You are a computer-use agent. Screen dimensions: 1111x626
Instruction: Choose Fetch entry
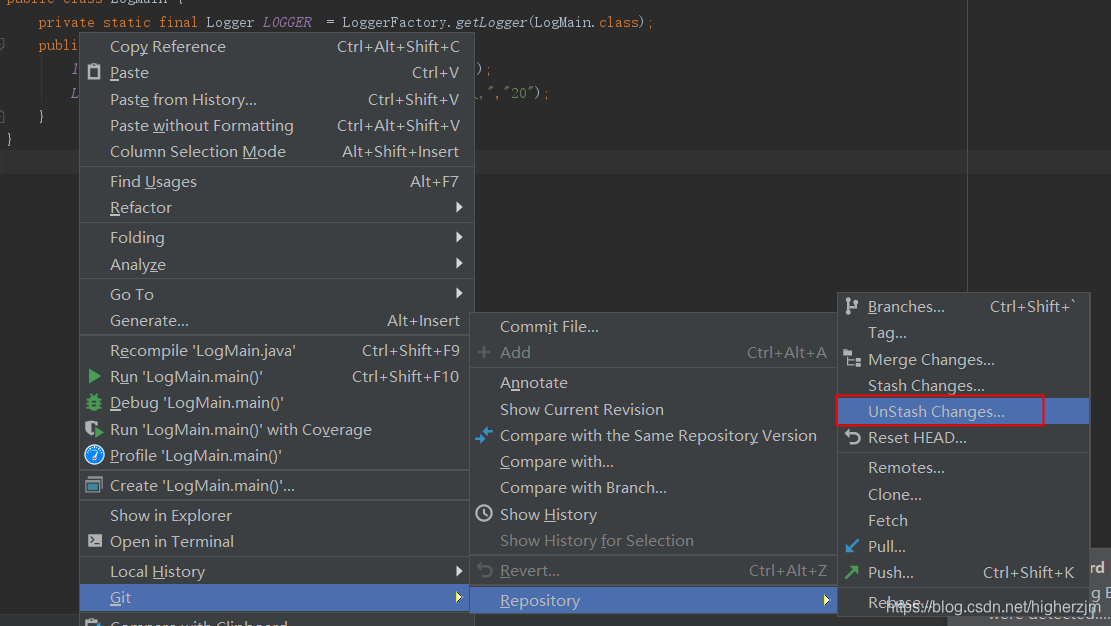(x=964, y=520)
